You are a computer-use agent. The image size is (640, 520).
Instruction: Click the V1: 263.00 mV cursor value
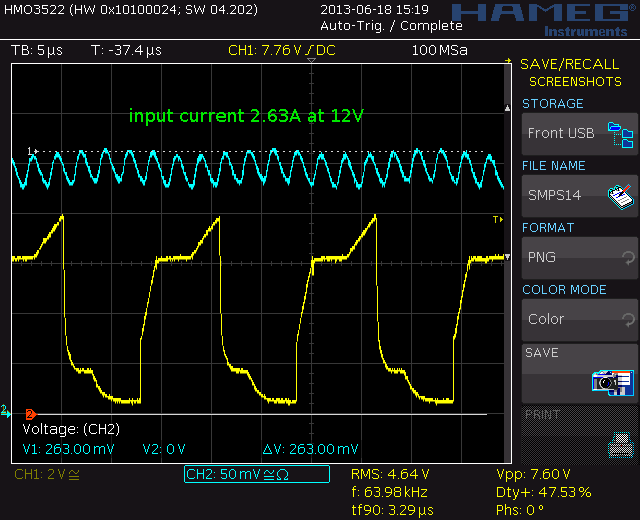(x=69, y=449)
